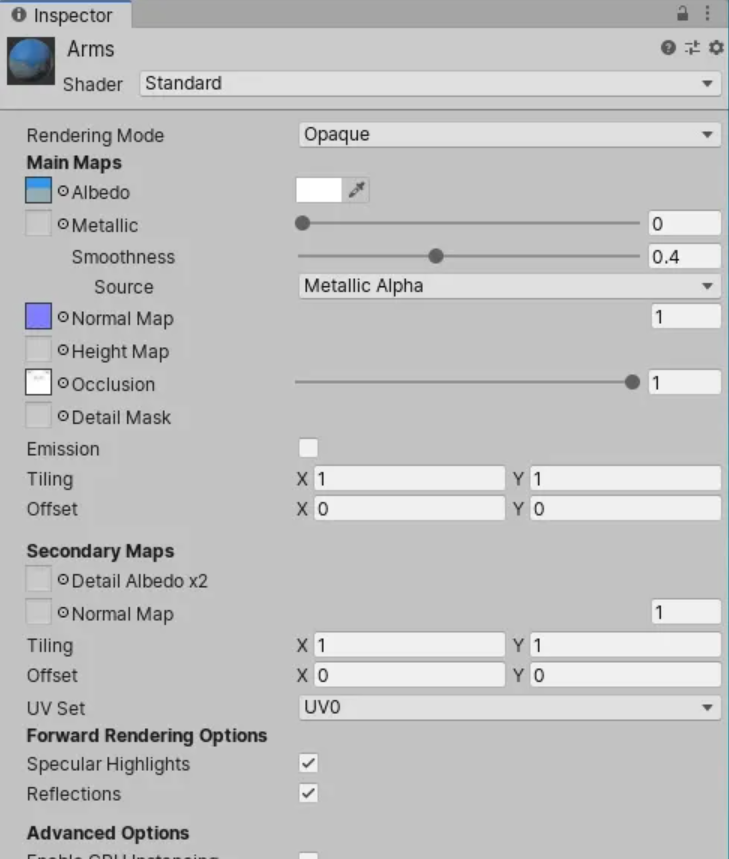Select the main Normal Map texture slot
729x859 pixels.
click(x=38, y=318)
